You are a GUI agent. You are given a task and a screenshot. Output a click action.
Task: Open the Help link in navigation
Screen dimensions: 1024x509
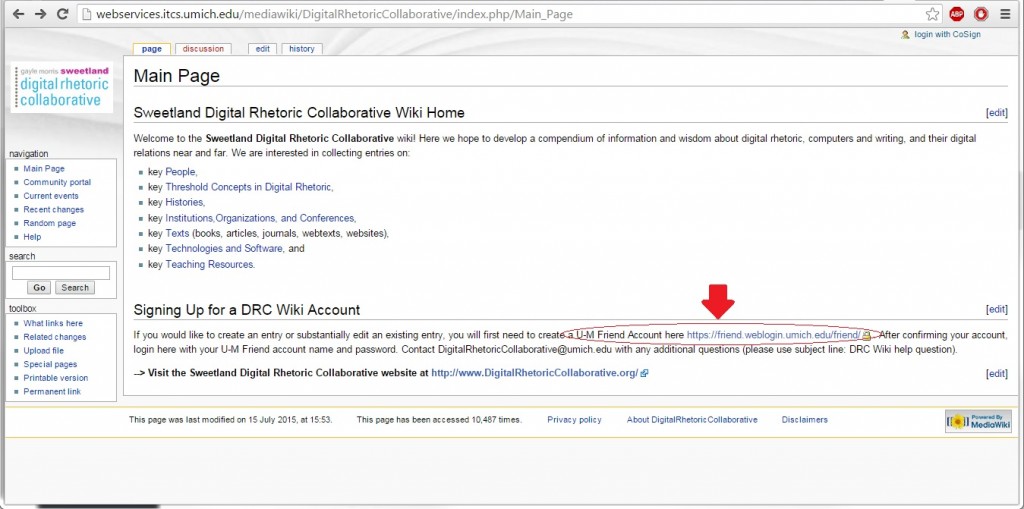(x=32, y=237)
